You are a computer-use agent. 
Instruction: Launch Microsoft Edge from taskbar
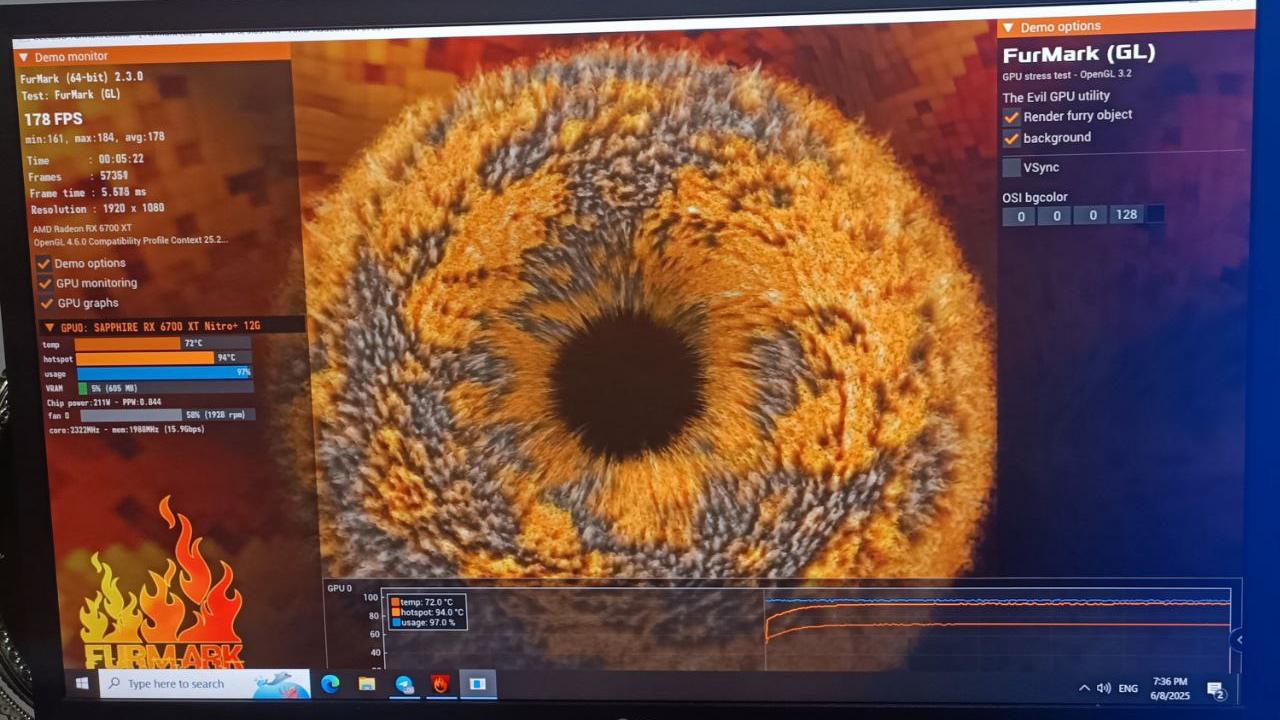point(330,684)
